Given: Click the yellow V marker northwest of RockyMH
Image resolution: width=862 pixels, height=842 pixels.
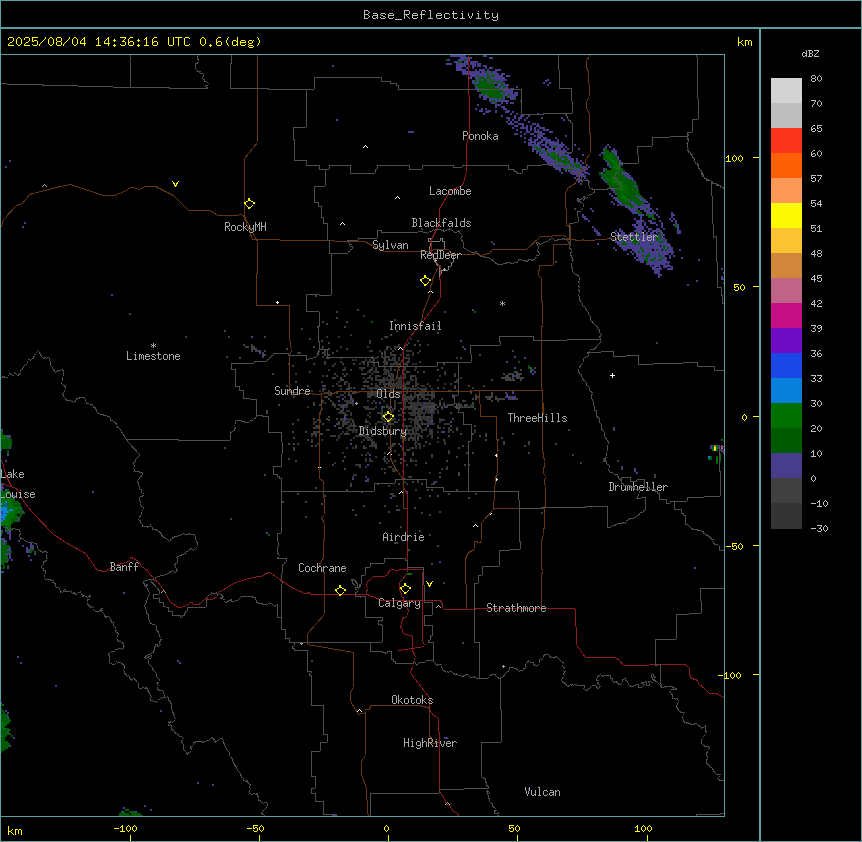Looking at the screenshot, I should 175,184.
